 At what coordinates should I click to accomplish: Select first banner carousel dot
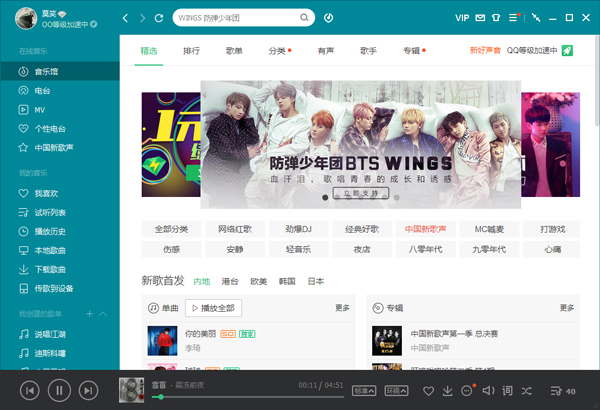(325, 198)
